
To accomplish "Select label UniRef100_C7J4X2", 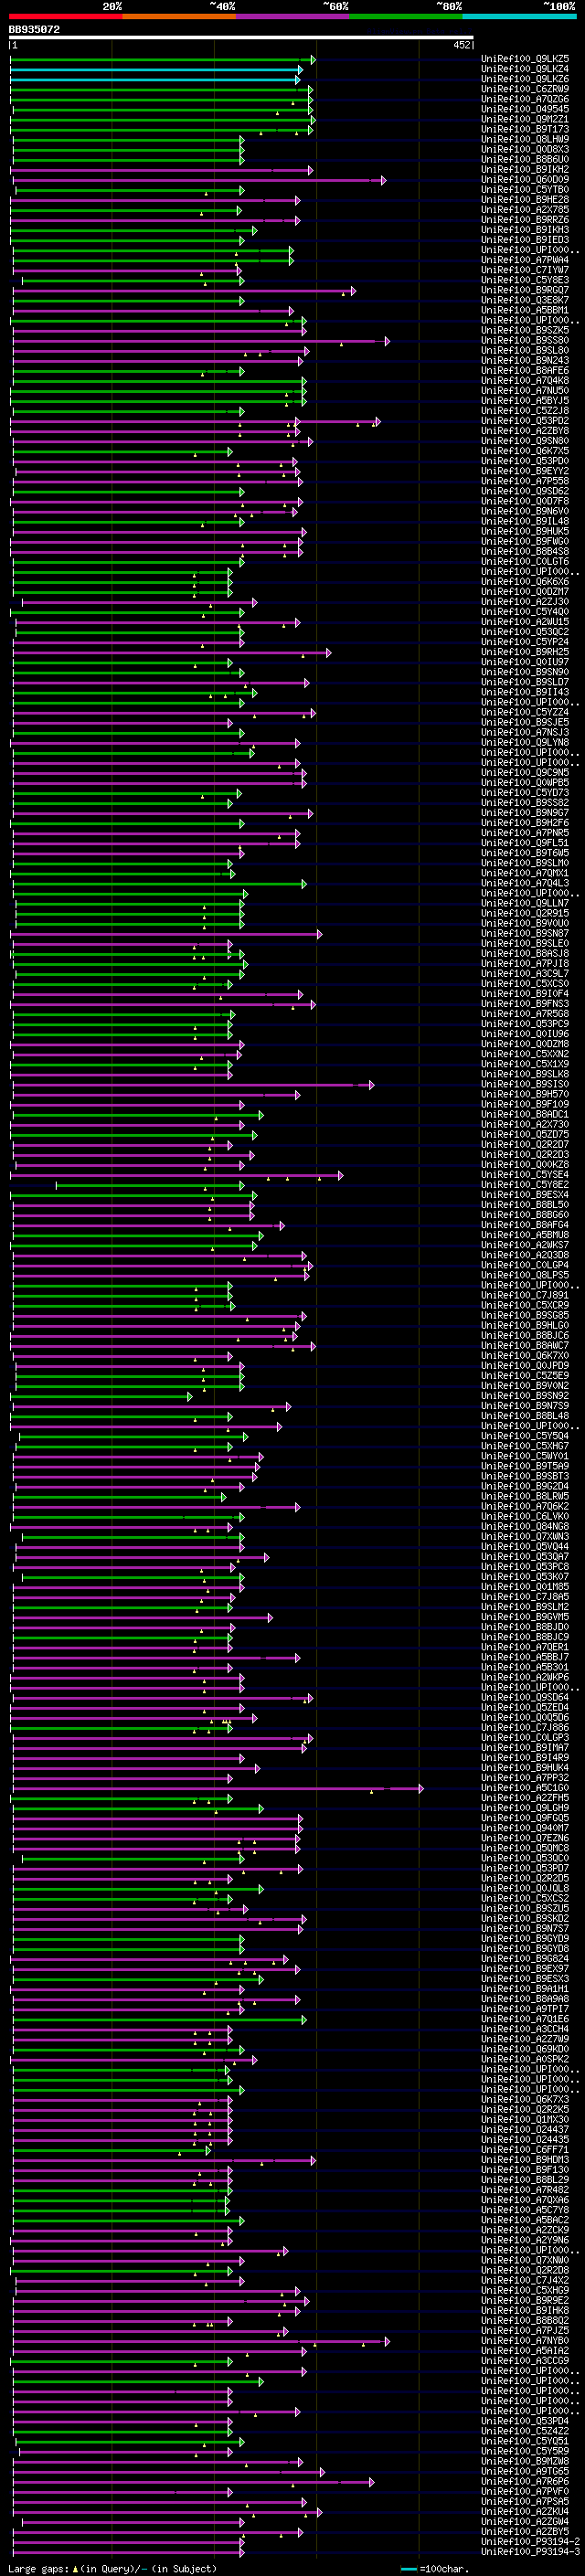I will coord(525,2279).
